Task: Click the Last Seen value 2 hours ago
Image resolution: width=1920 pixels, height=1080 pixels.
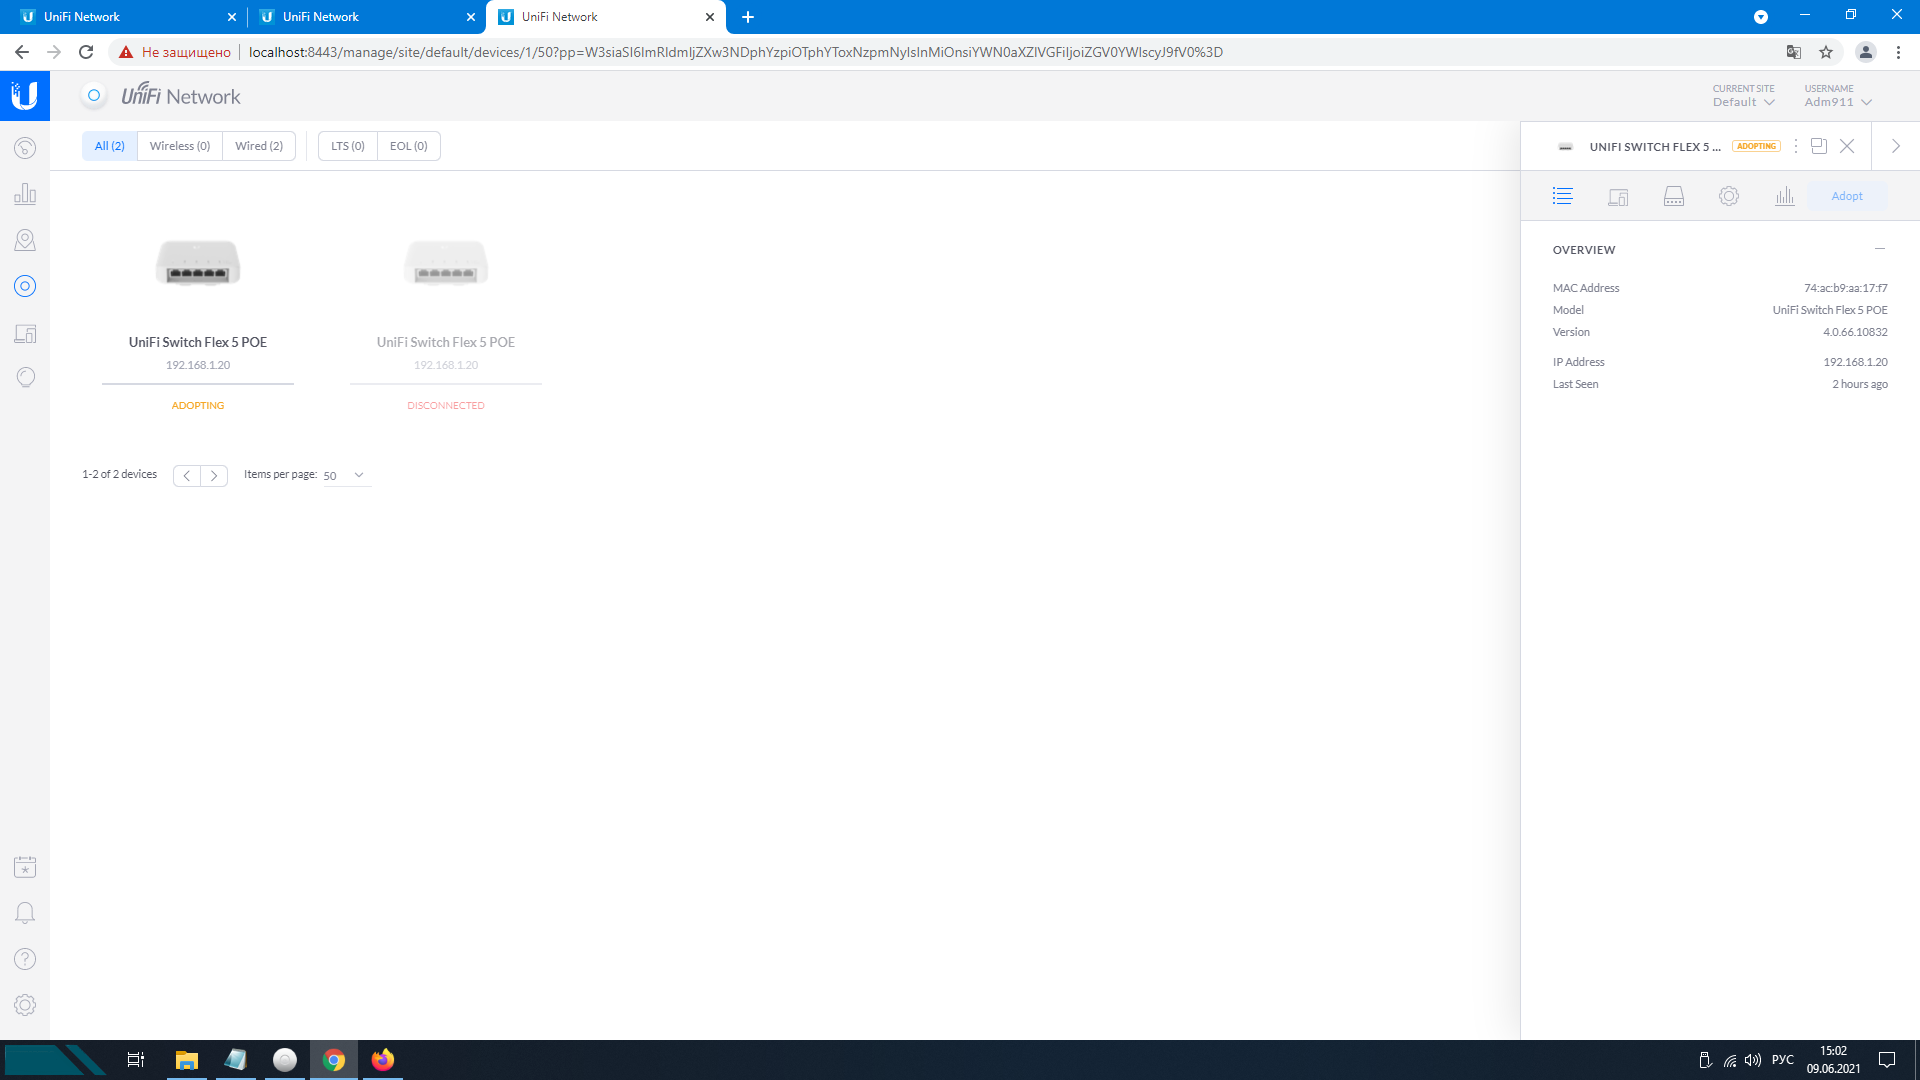Action: point(1860,384)
